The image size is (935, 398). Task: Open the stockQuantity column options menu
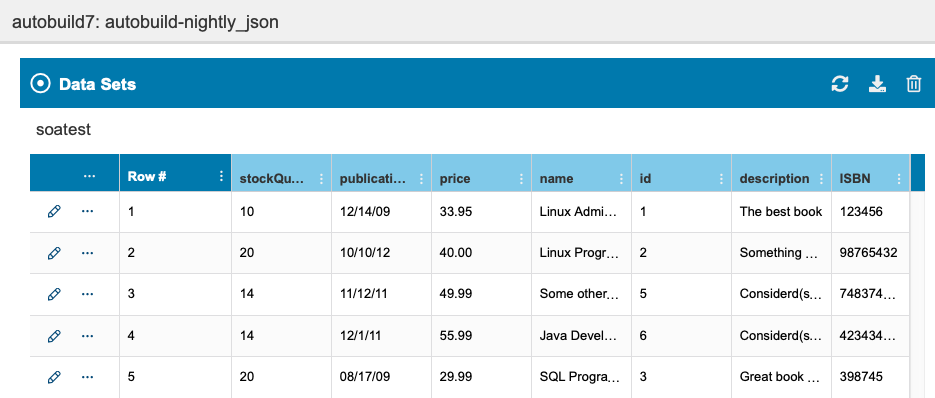(321, 178)
